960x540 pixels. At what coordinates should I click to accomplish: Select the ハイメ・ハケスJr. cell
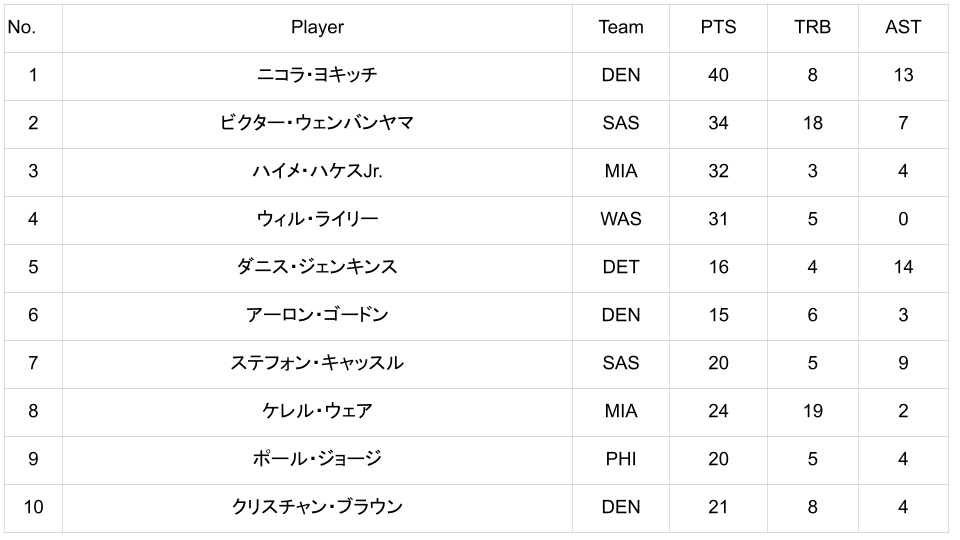[317, 171]
